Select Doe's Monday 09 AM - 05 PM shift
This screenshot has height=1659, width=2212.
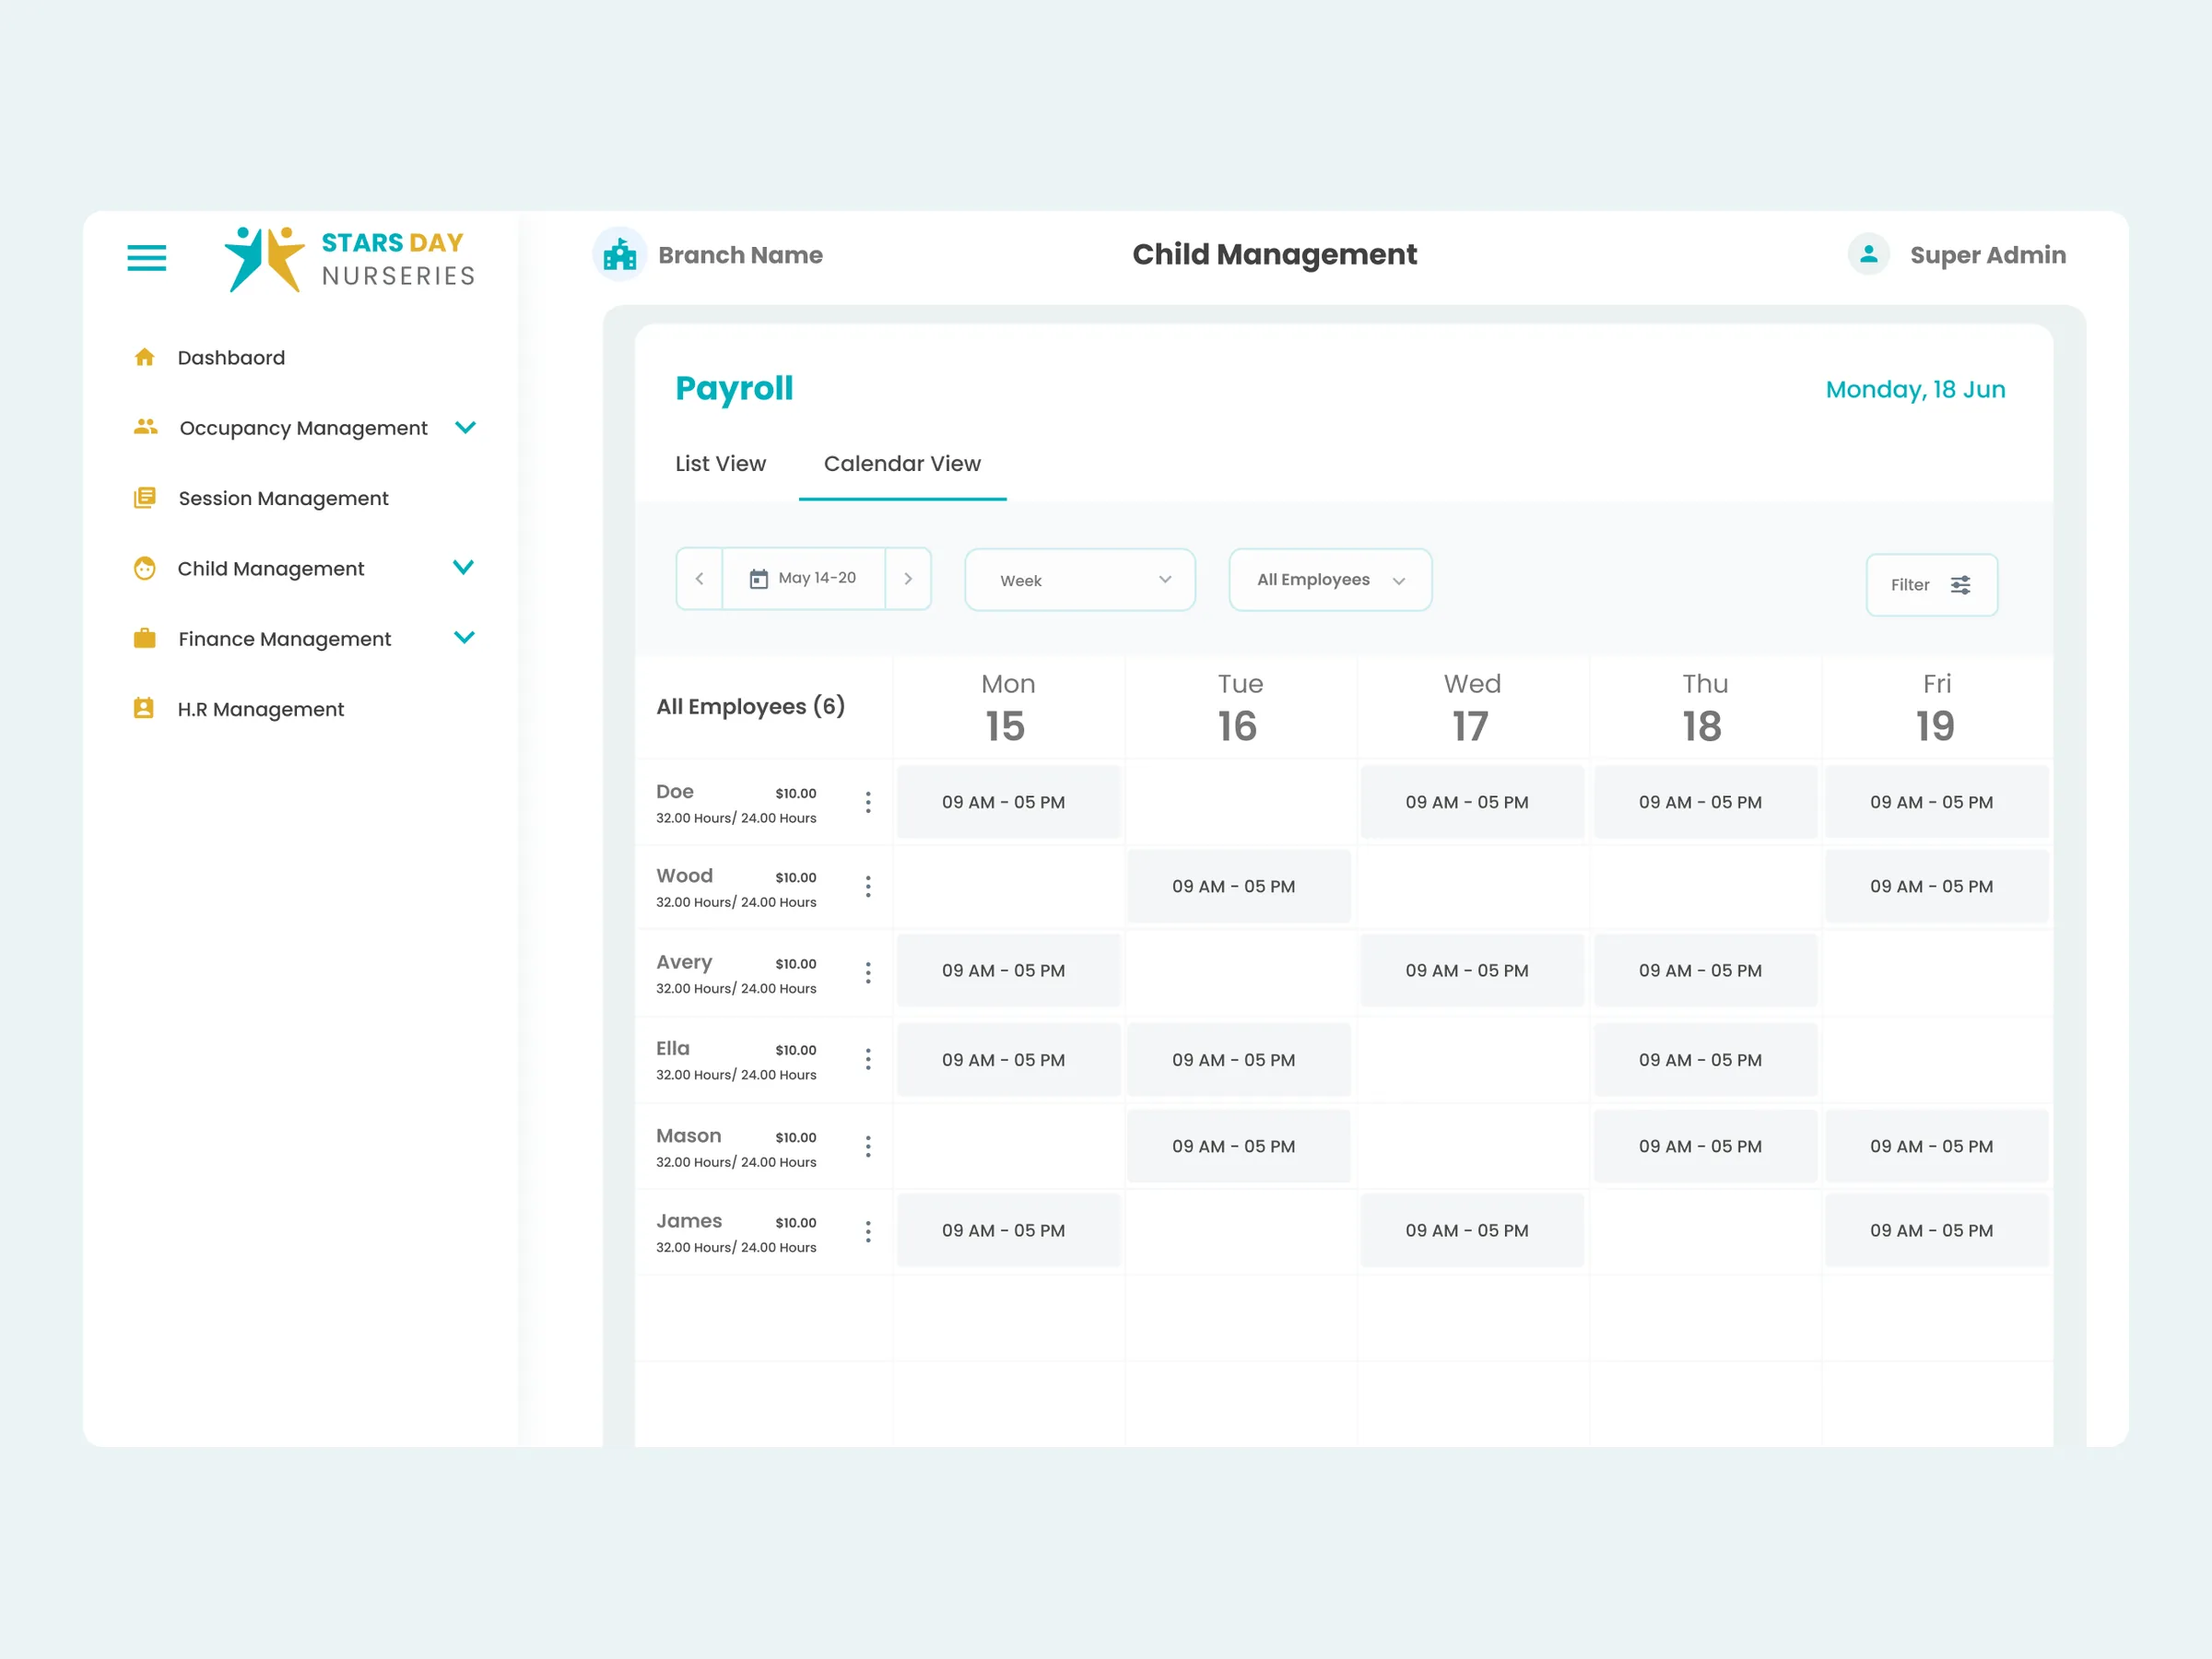pyautogui.click(x=1008, y=802)
